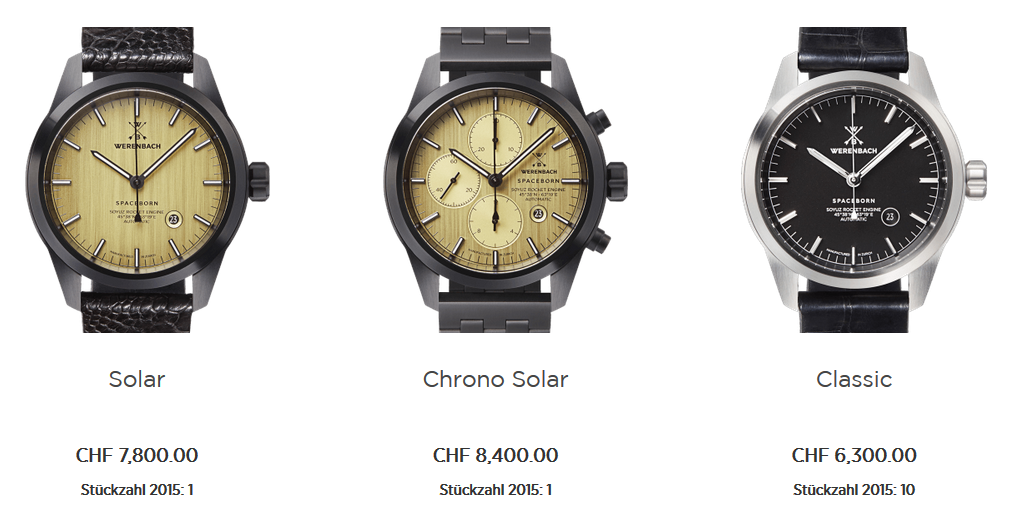Click Stückzahl 2015: 1 under Solar
The width and height of the screenshot is (1014, 519).
(136, 490)
